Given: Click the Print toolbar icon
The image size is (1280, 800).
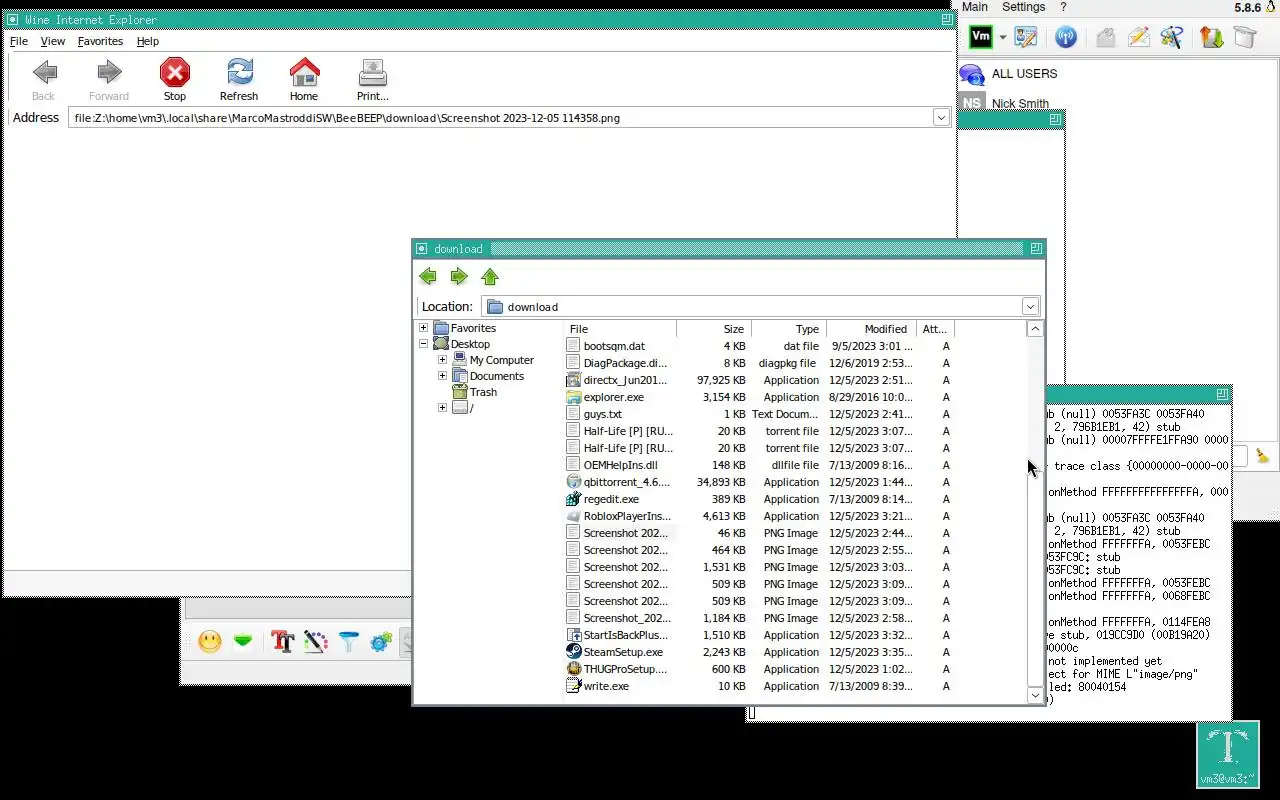Looking at the screenshot, I should pyautogui.click(x=372, y=80).
